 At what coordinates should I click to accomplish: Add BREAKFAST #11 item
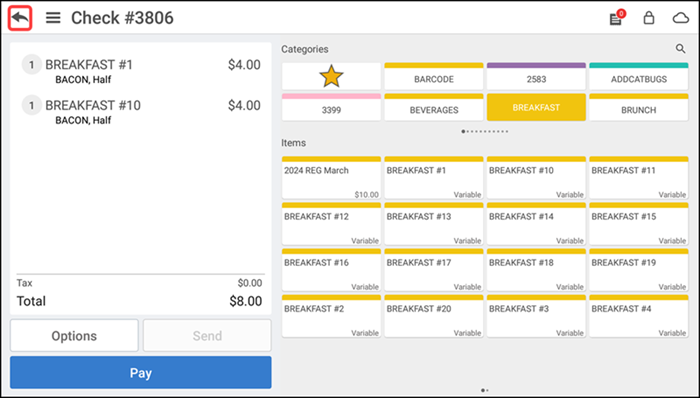(638, 178)
